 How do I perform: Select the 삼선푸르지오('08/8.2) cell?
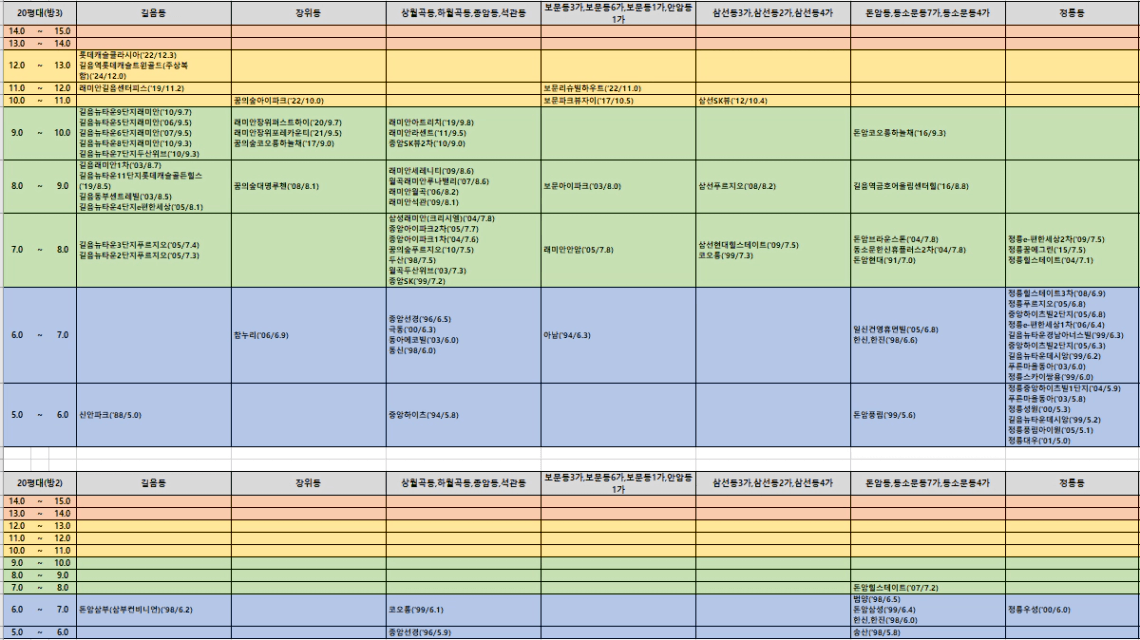point(773,186)
